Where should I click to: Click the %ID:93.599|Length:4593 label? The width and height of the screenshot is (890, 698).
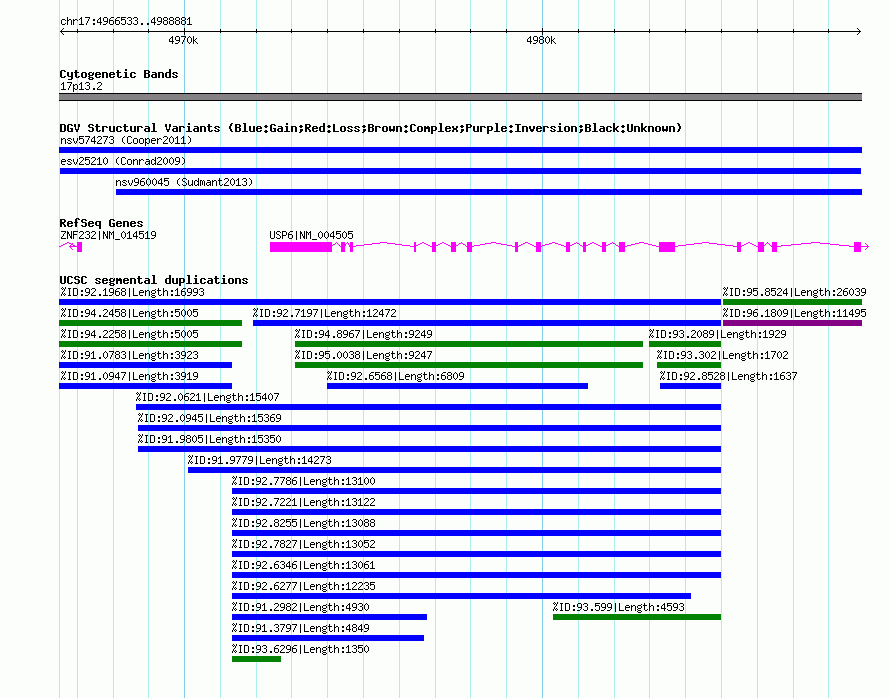pos(619,607)
